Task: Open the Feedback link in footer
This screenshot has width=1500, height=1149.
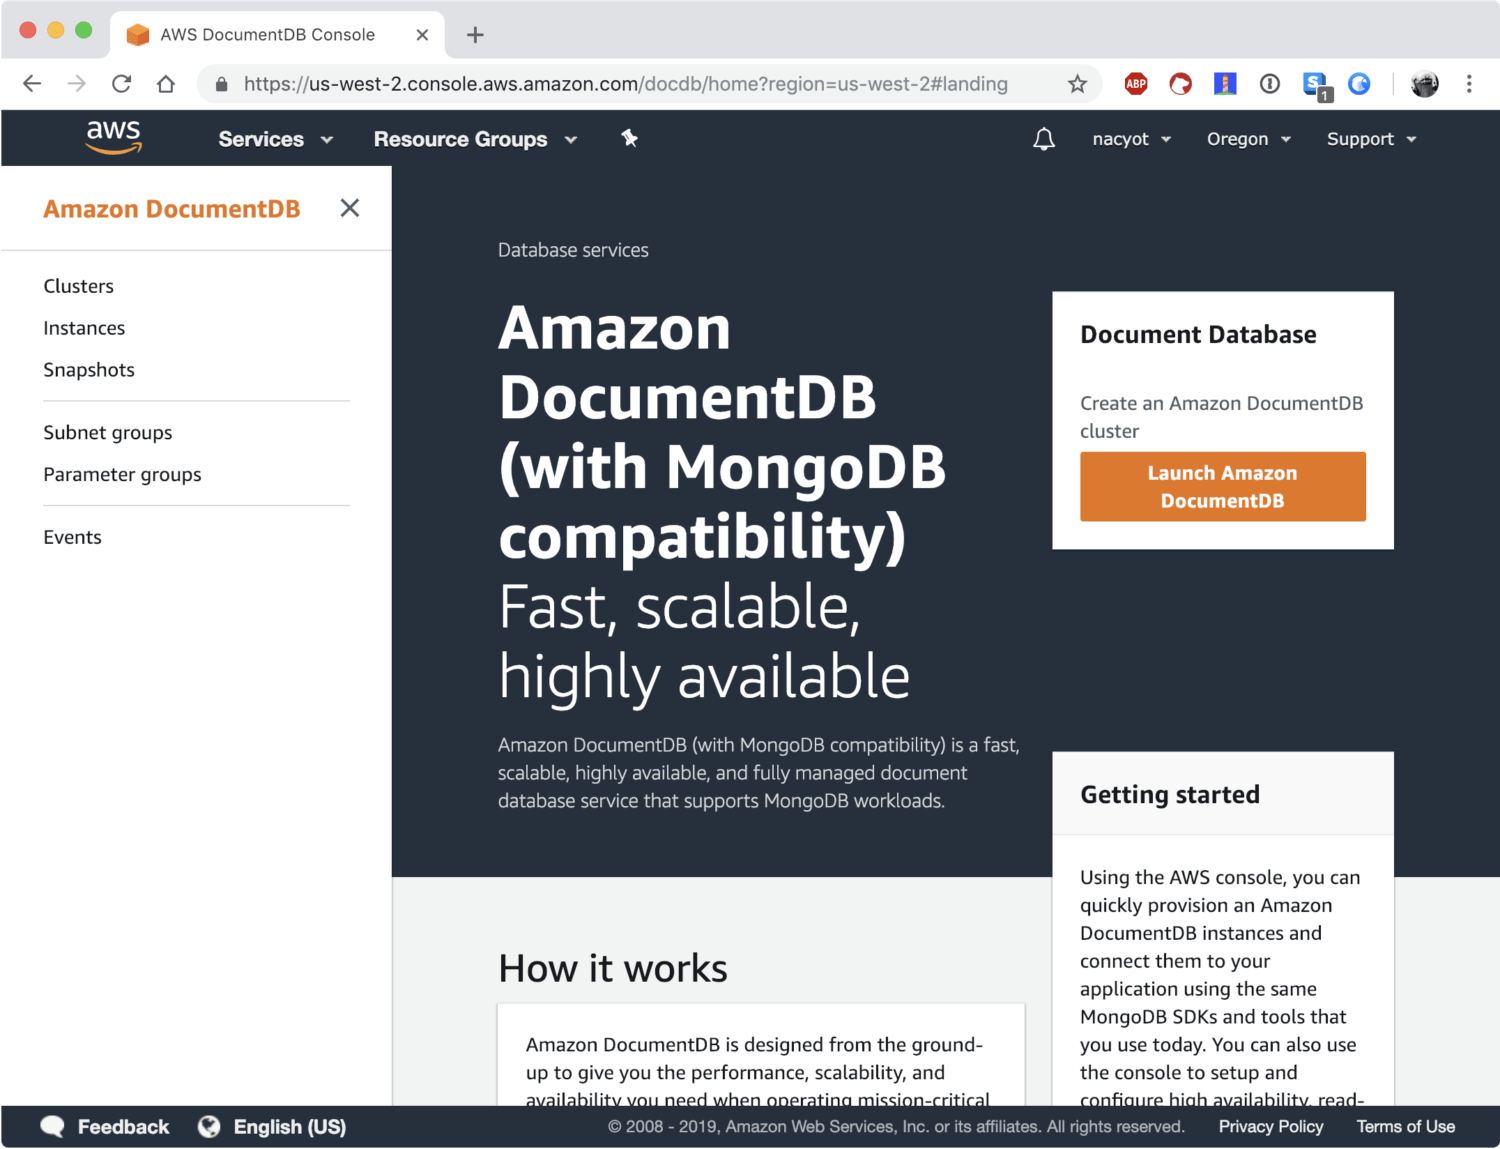Action: click(123, 1127)
